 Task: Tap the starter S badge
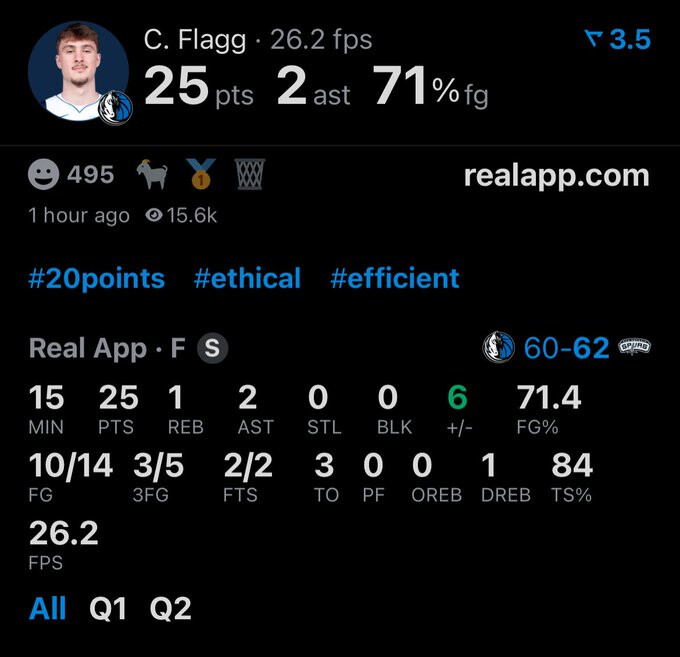212,348
